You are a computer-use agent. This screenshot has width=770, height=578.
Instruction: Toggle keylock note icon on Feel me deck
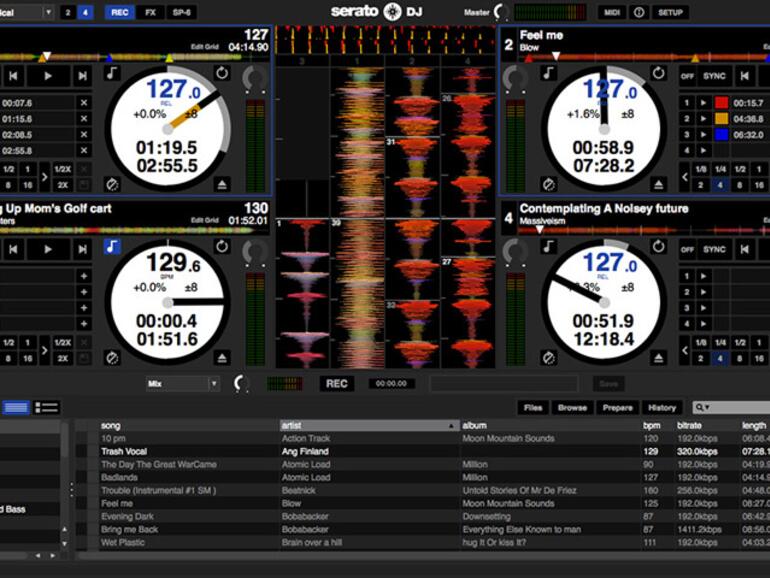coord(547,73)
